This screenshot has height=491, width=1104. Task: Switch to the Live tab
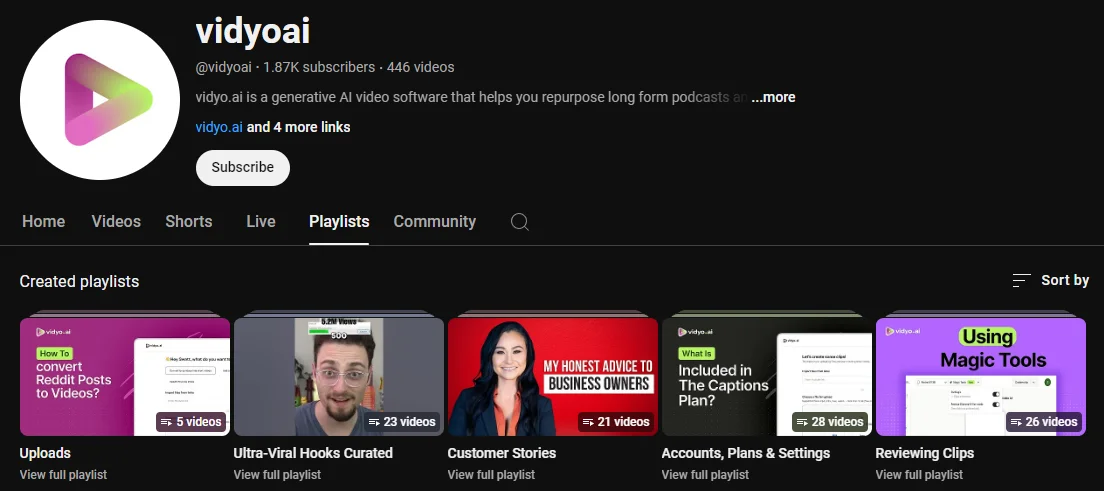click(x=261, y=221)
